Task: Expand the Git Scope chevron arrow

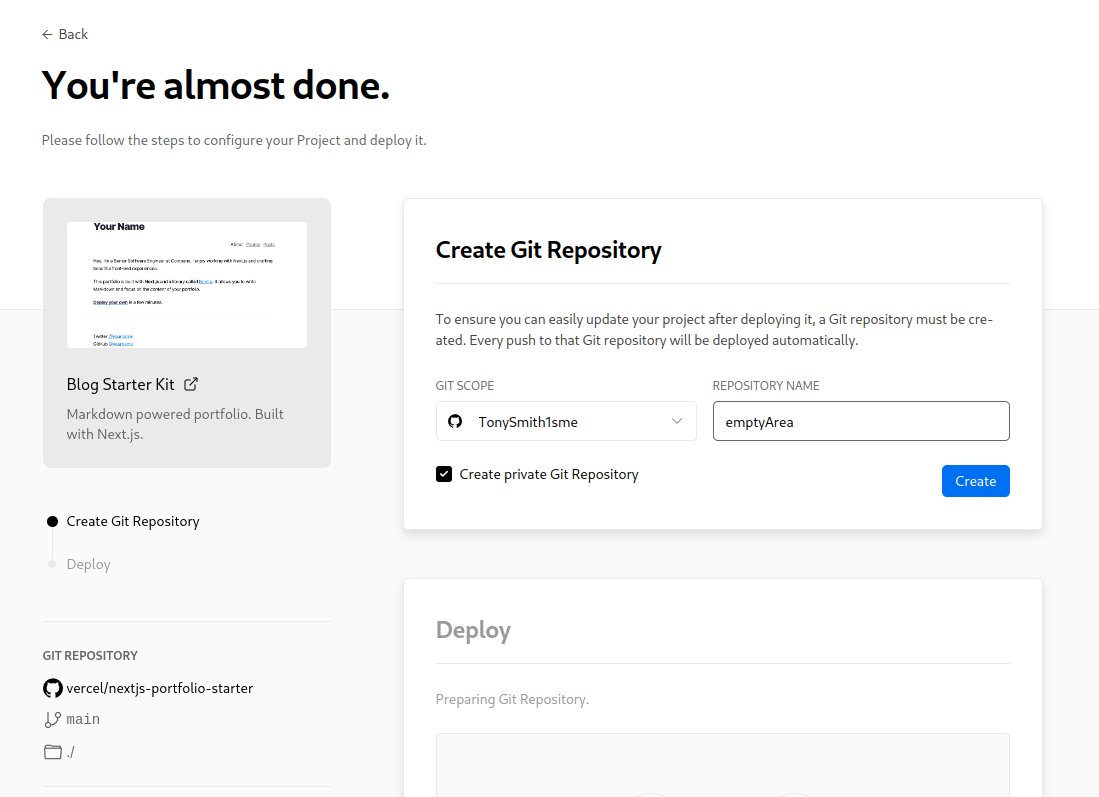Action: [677, 421]
